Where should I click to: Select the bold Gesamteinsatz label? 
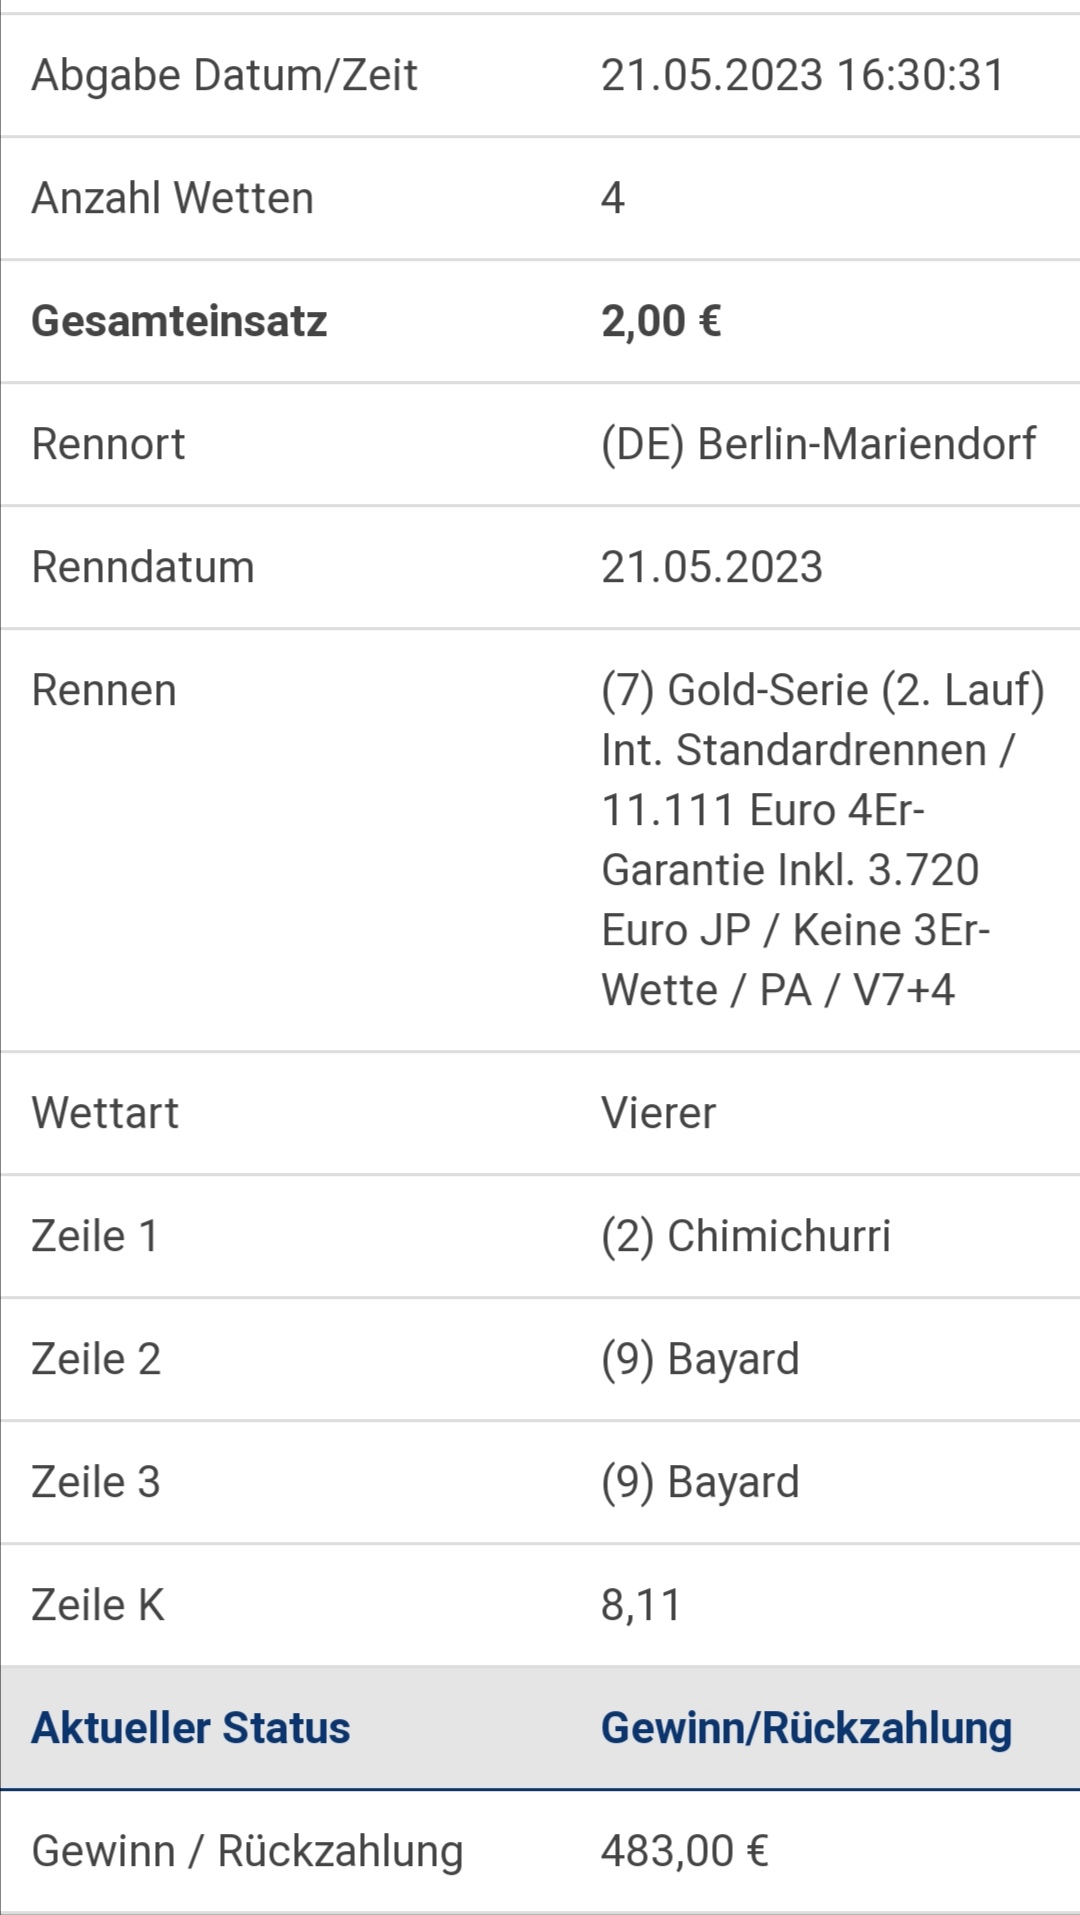[x=179, y=322]
